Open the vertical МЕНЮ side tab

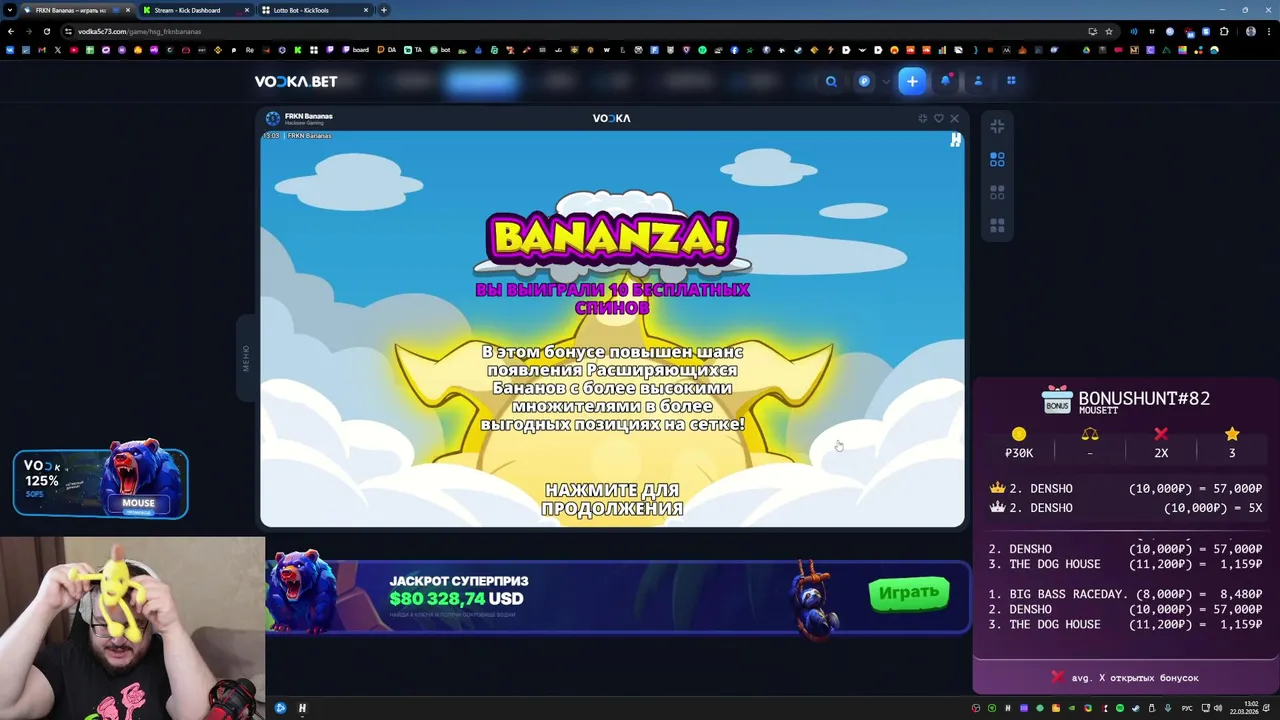pos(246,358)
